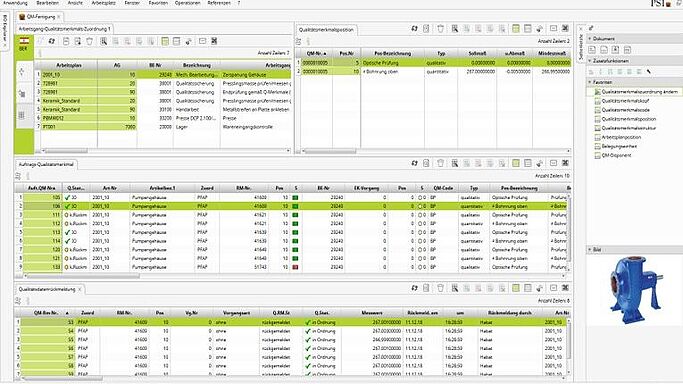
Task: Open the Operationen menu
Action: click(x=188, y=3)
